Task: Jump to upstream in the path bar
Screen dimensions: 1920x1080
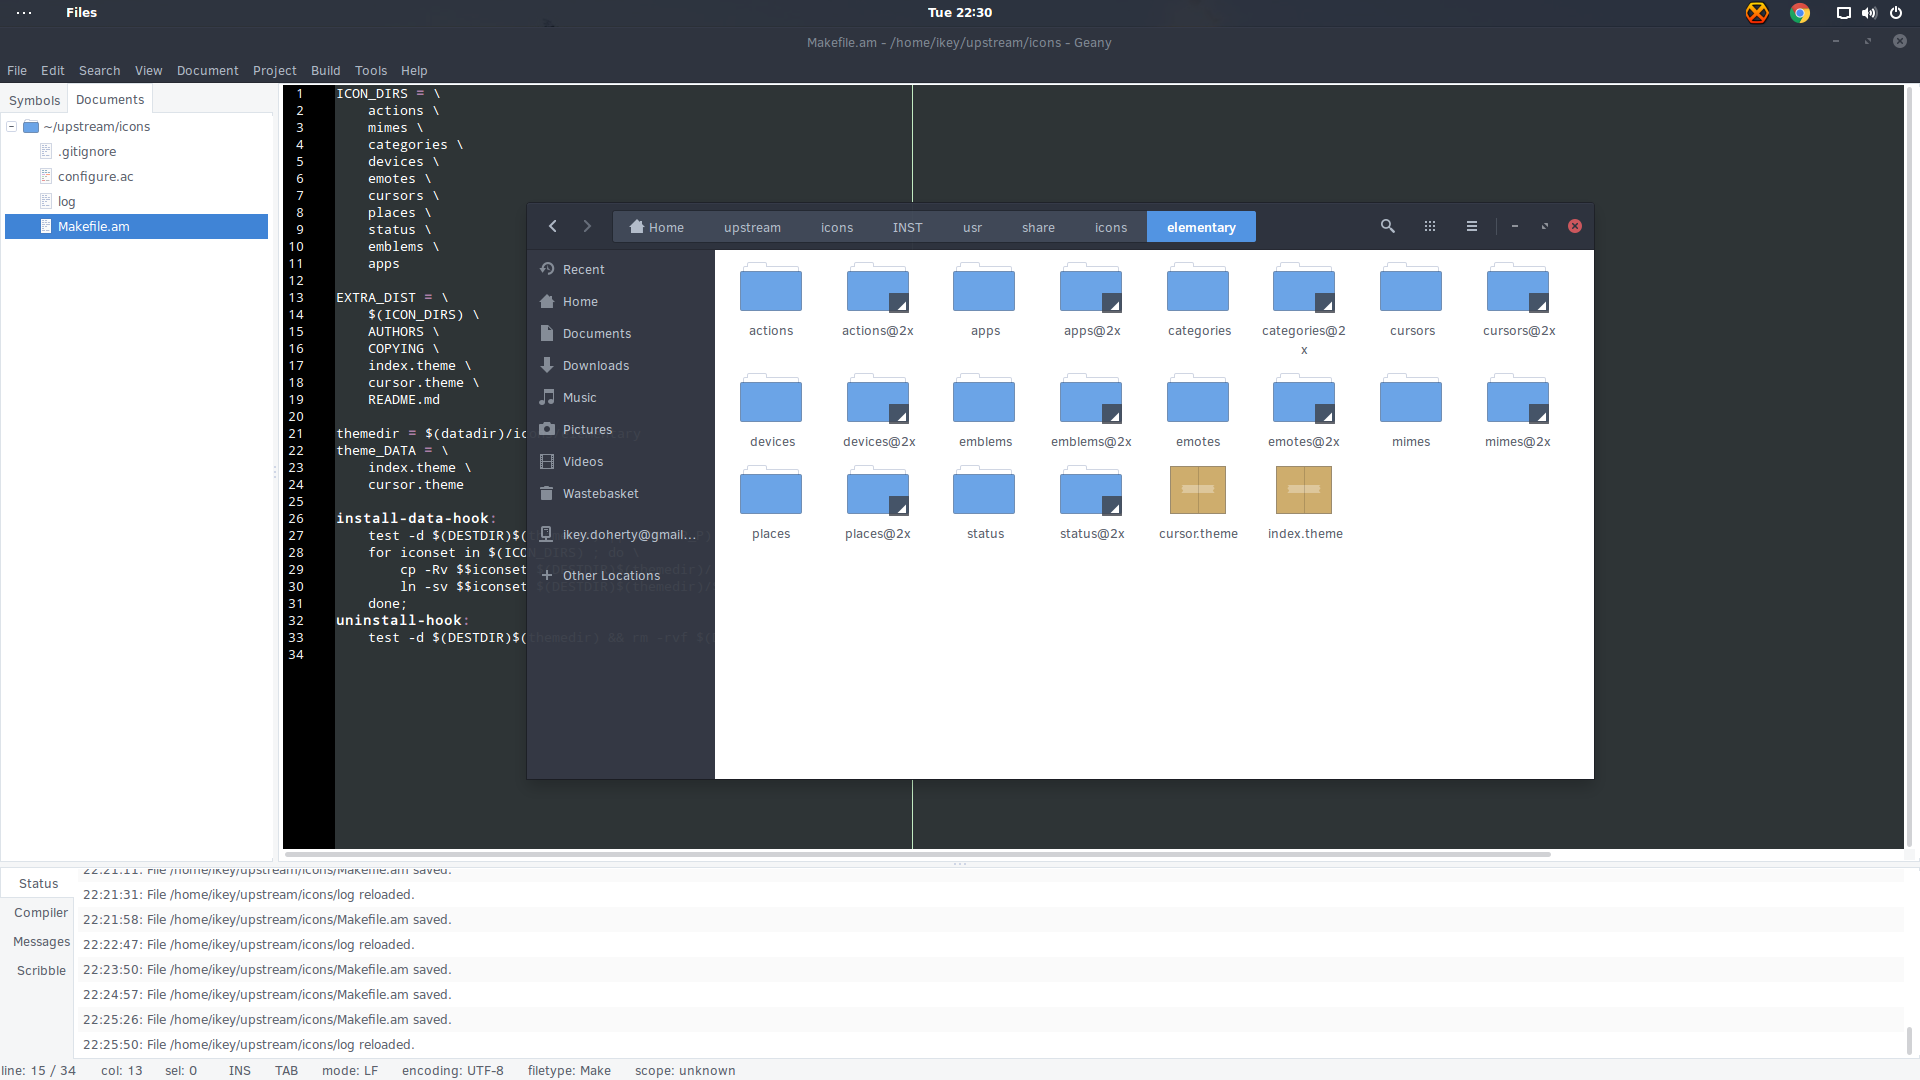Action: coord(752,227)
